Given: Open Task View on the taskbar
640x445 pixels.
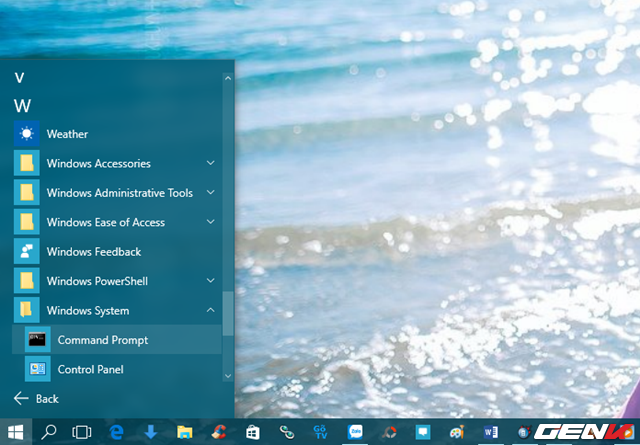Looking at the screenshot, I should pyautogui.click(x=82, y=432).
